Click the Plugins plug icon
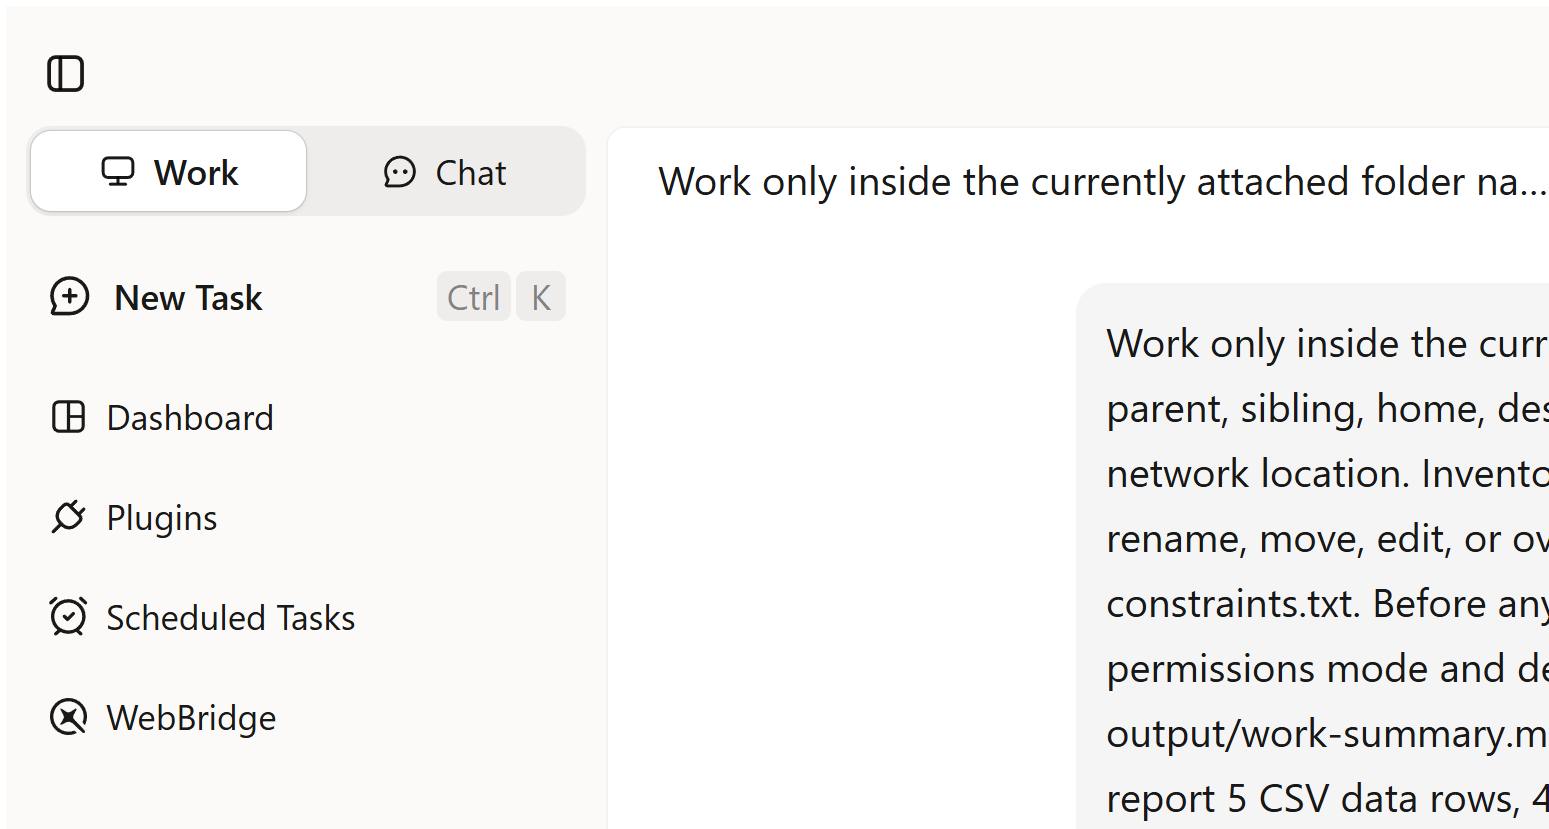The height and width of the screenshot is (829, 1549). pyautogui.click(x=68, y=517)
